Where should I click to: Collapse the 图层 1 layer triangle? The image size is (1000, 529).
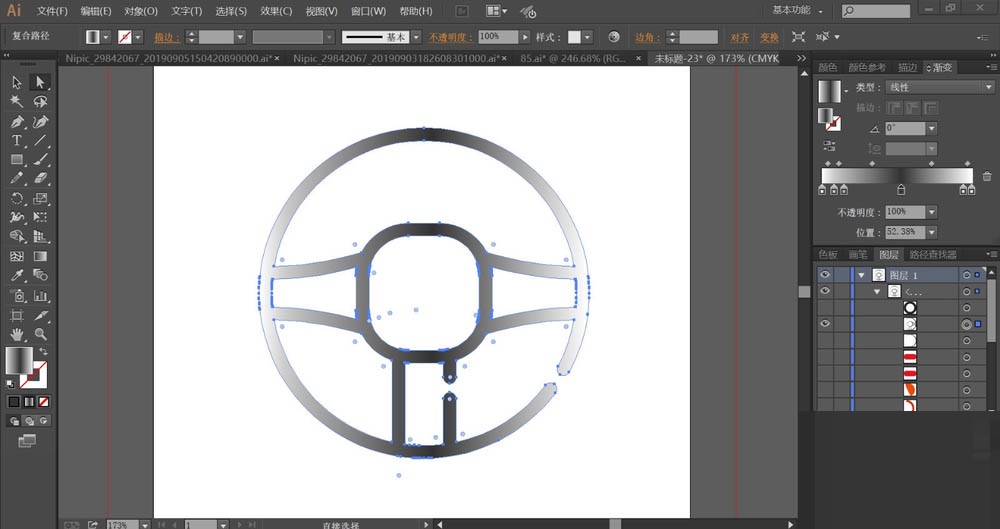tap(862, 275)
